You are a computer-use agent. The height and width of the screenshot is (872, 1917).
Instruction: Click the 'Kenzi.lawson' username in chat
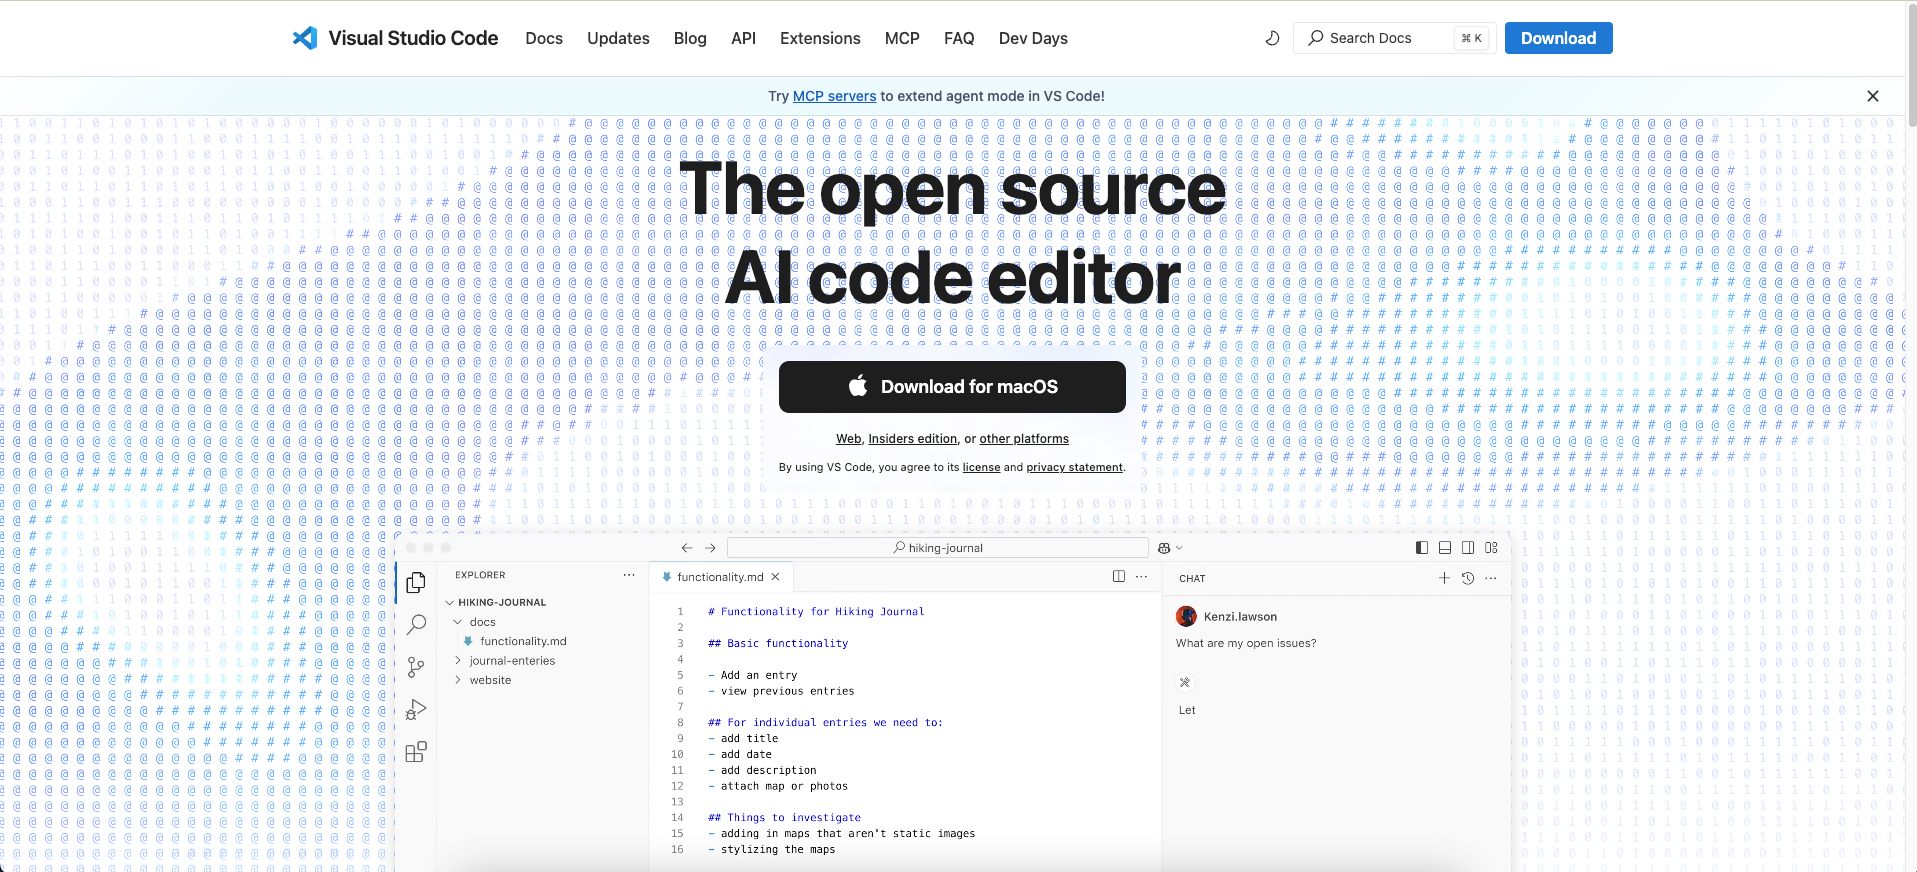point(1240,616)
